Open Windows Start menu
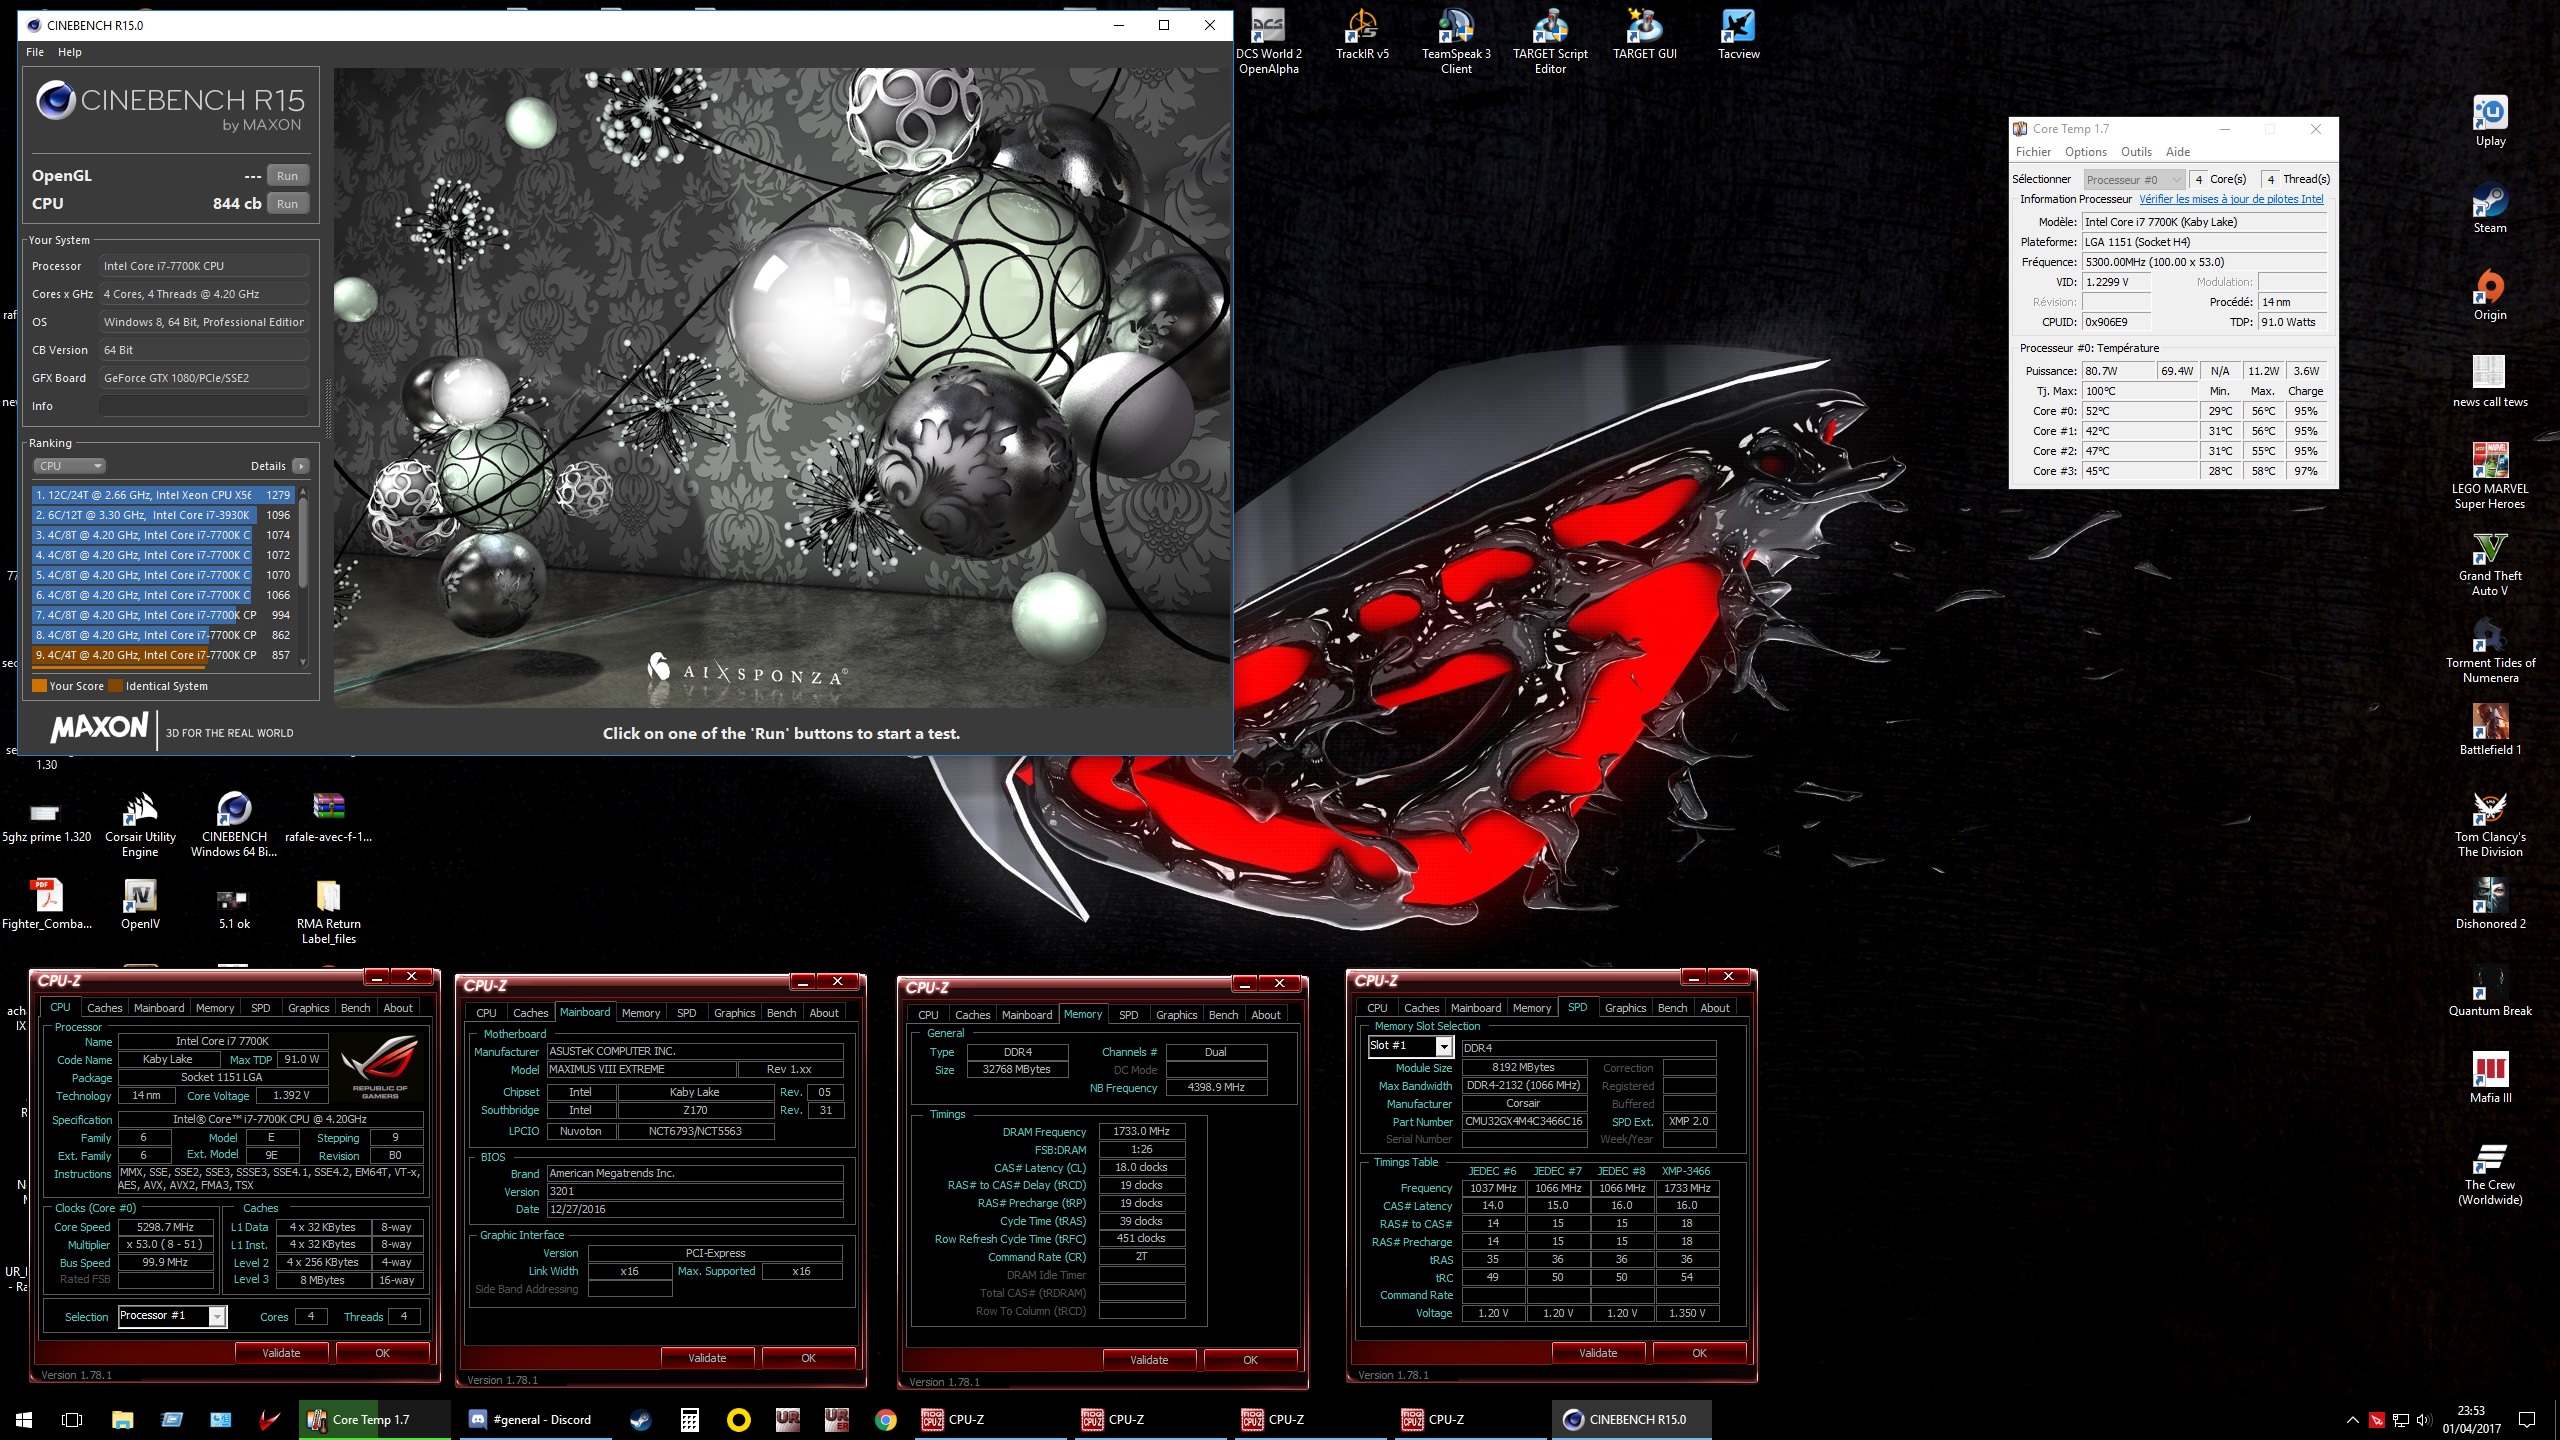This screenshot has width=2560, height=1440. [x=24, y=1419]
